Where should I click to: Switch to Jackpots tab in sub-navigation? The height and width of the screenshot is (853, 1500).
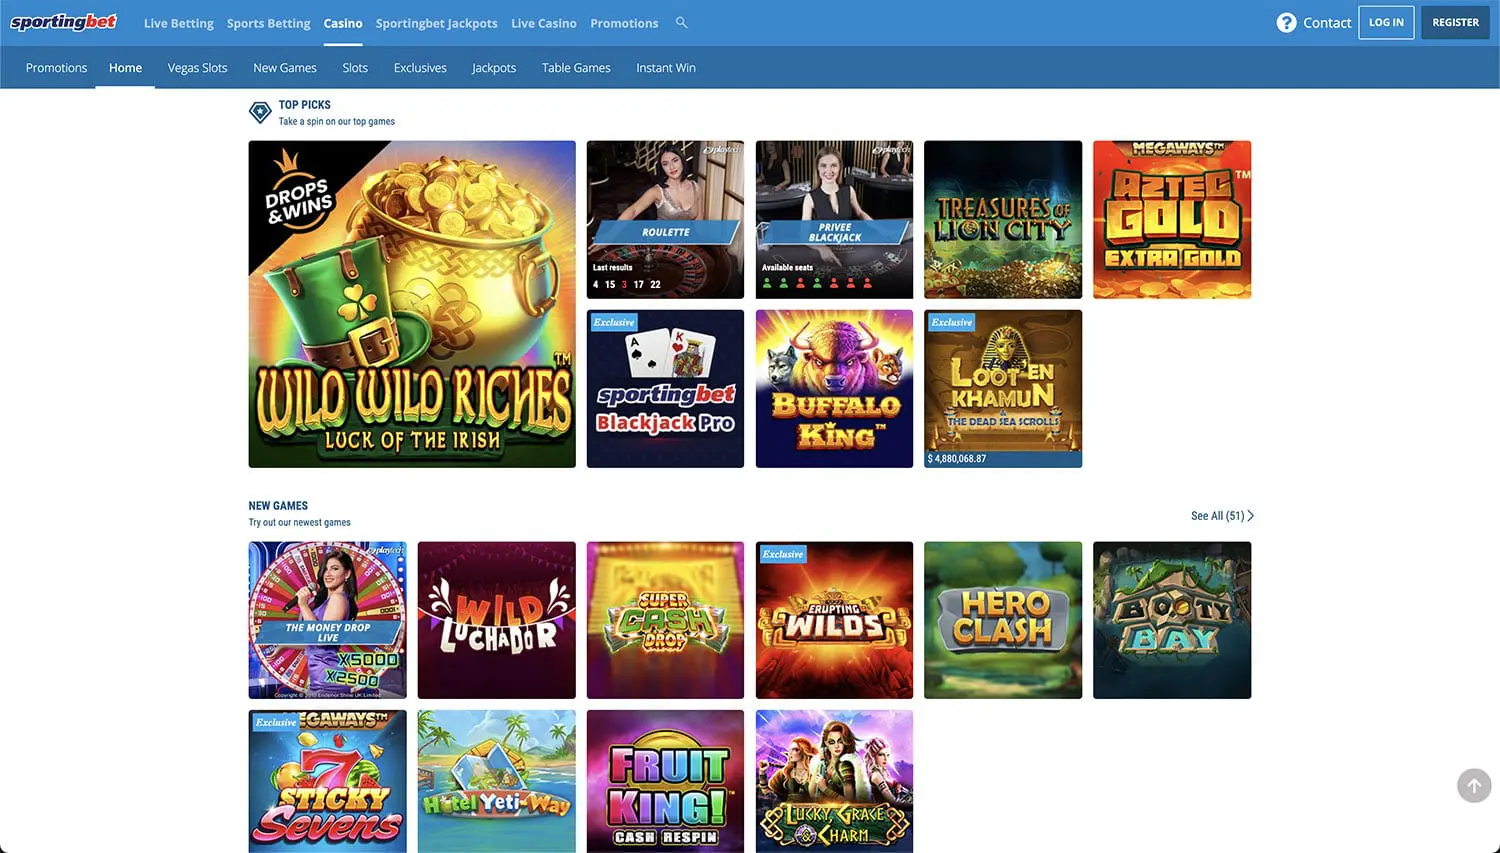click(494, 68)
